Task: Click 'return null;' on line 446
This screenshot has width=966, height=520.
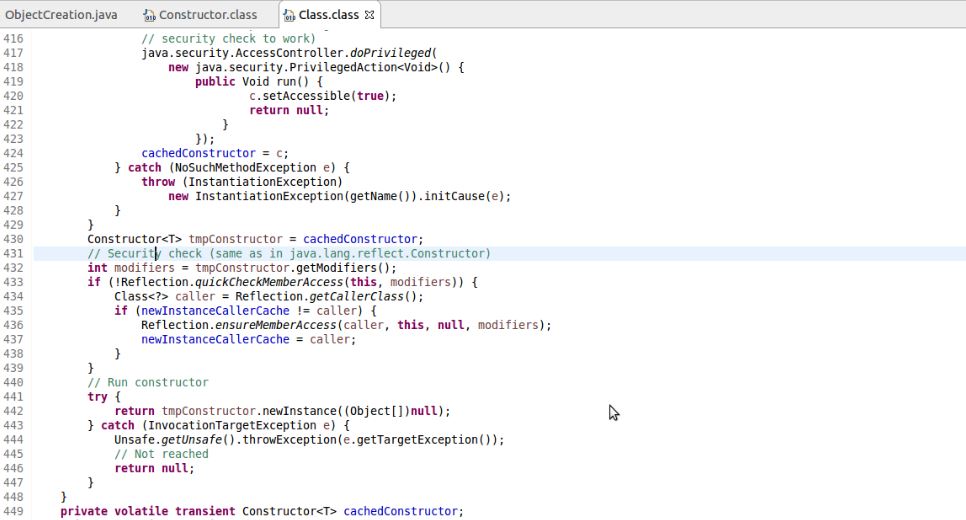Action: pyautogui.click(x=154, y=468)
